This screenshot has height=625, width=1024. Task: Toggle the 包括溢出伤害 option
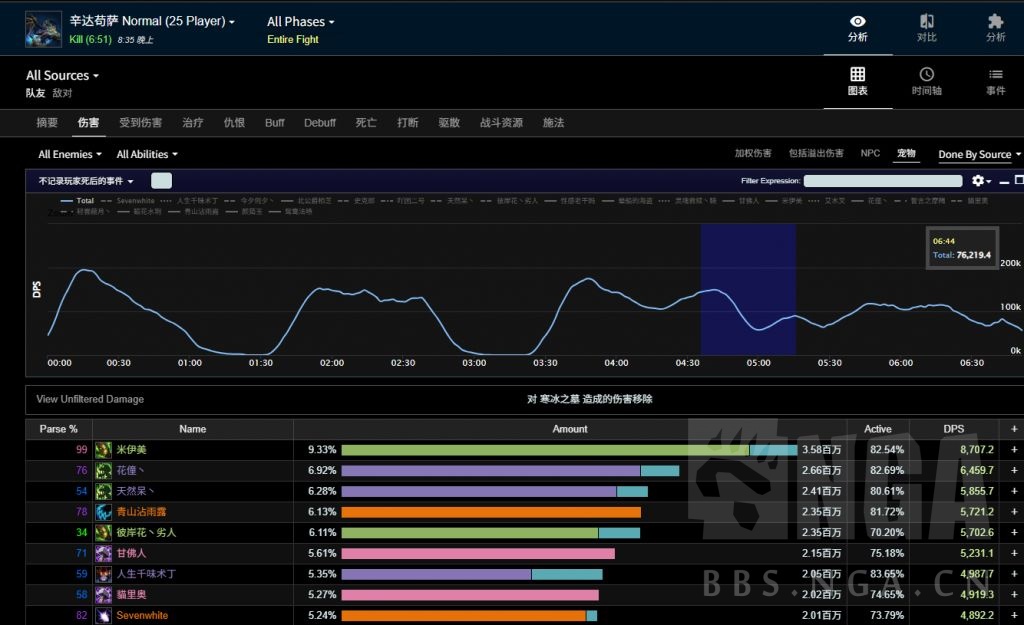pyautogui.click(x=815, y=154)
